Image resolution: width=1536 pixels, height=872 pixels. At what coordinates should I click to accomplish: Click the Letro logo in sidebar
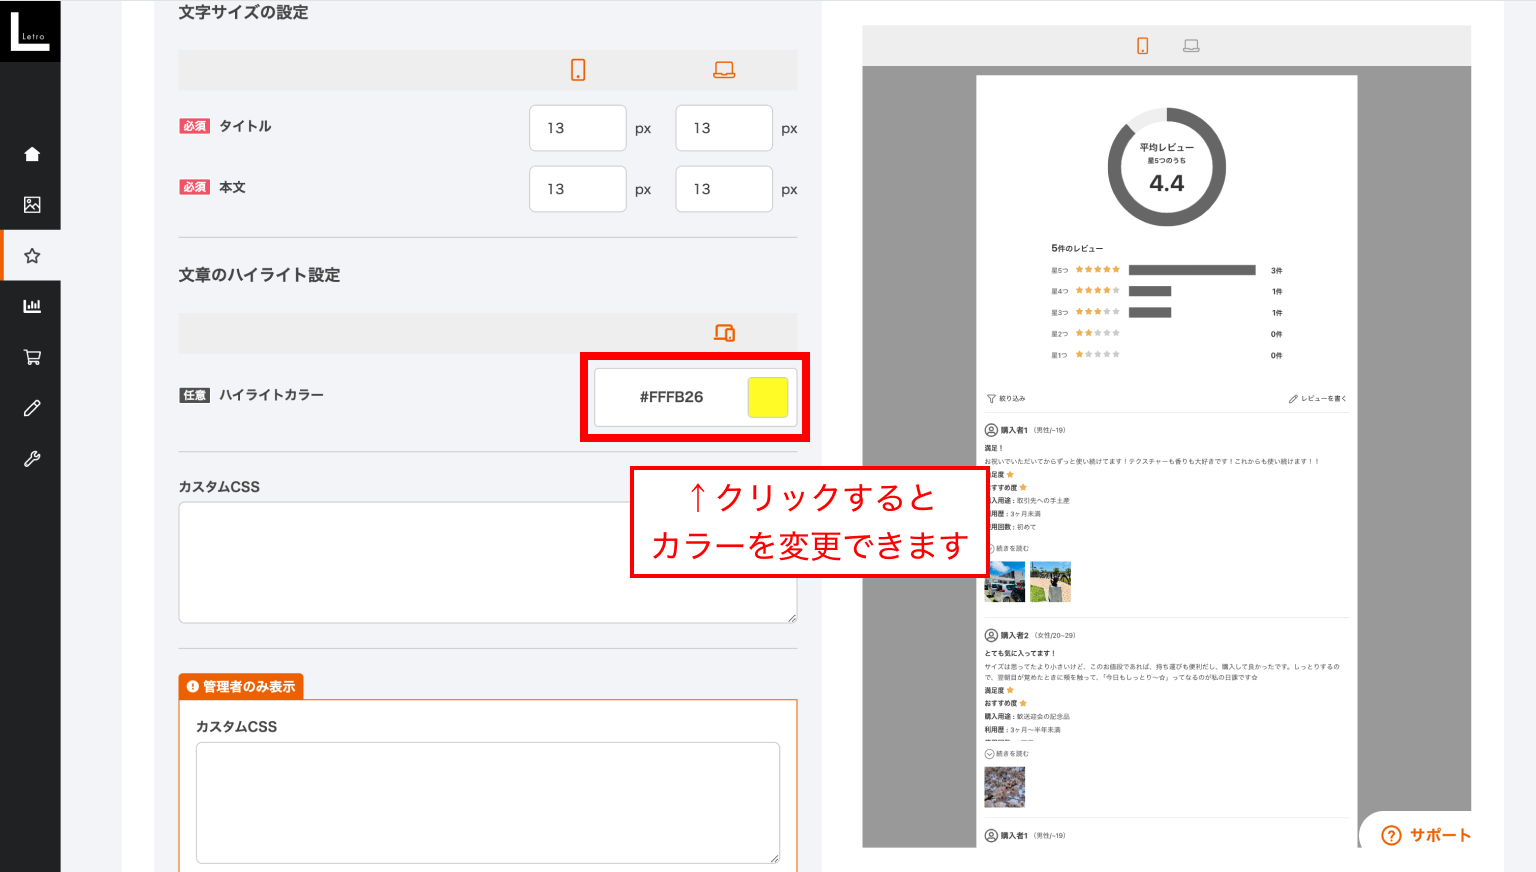[30, 31]
